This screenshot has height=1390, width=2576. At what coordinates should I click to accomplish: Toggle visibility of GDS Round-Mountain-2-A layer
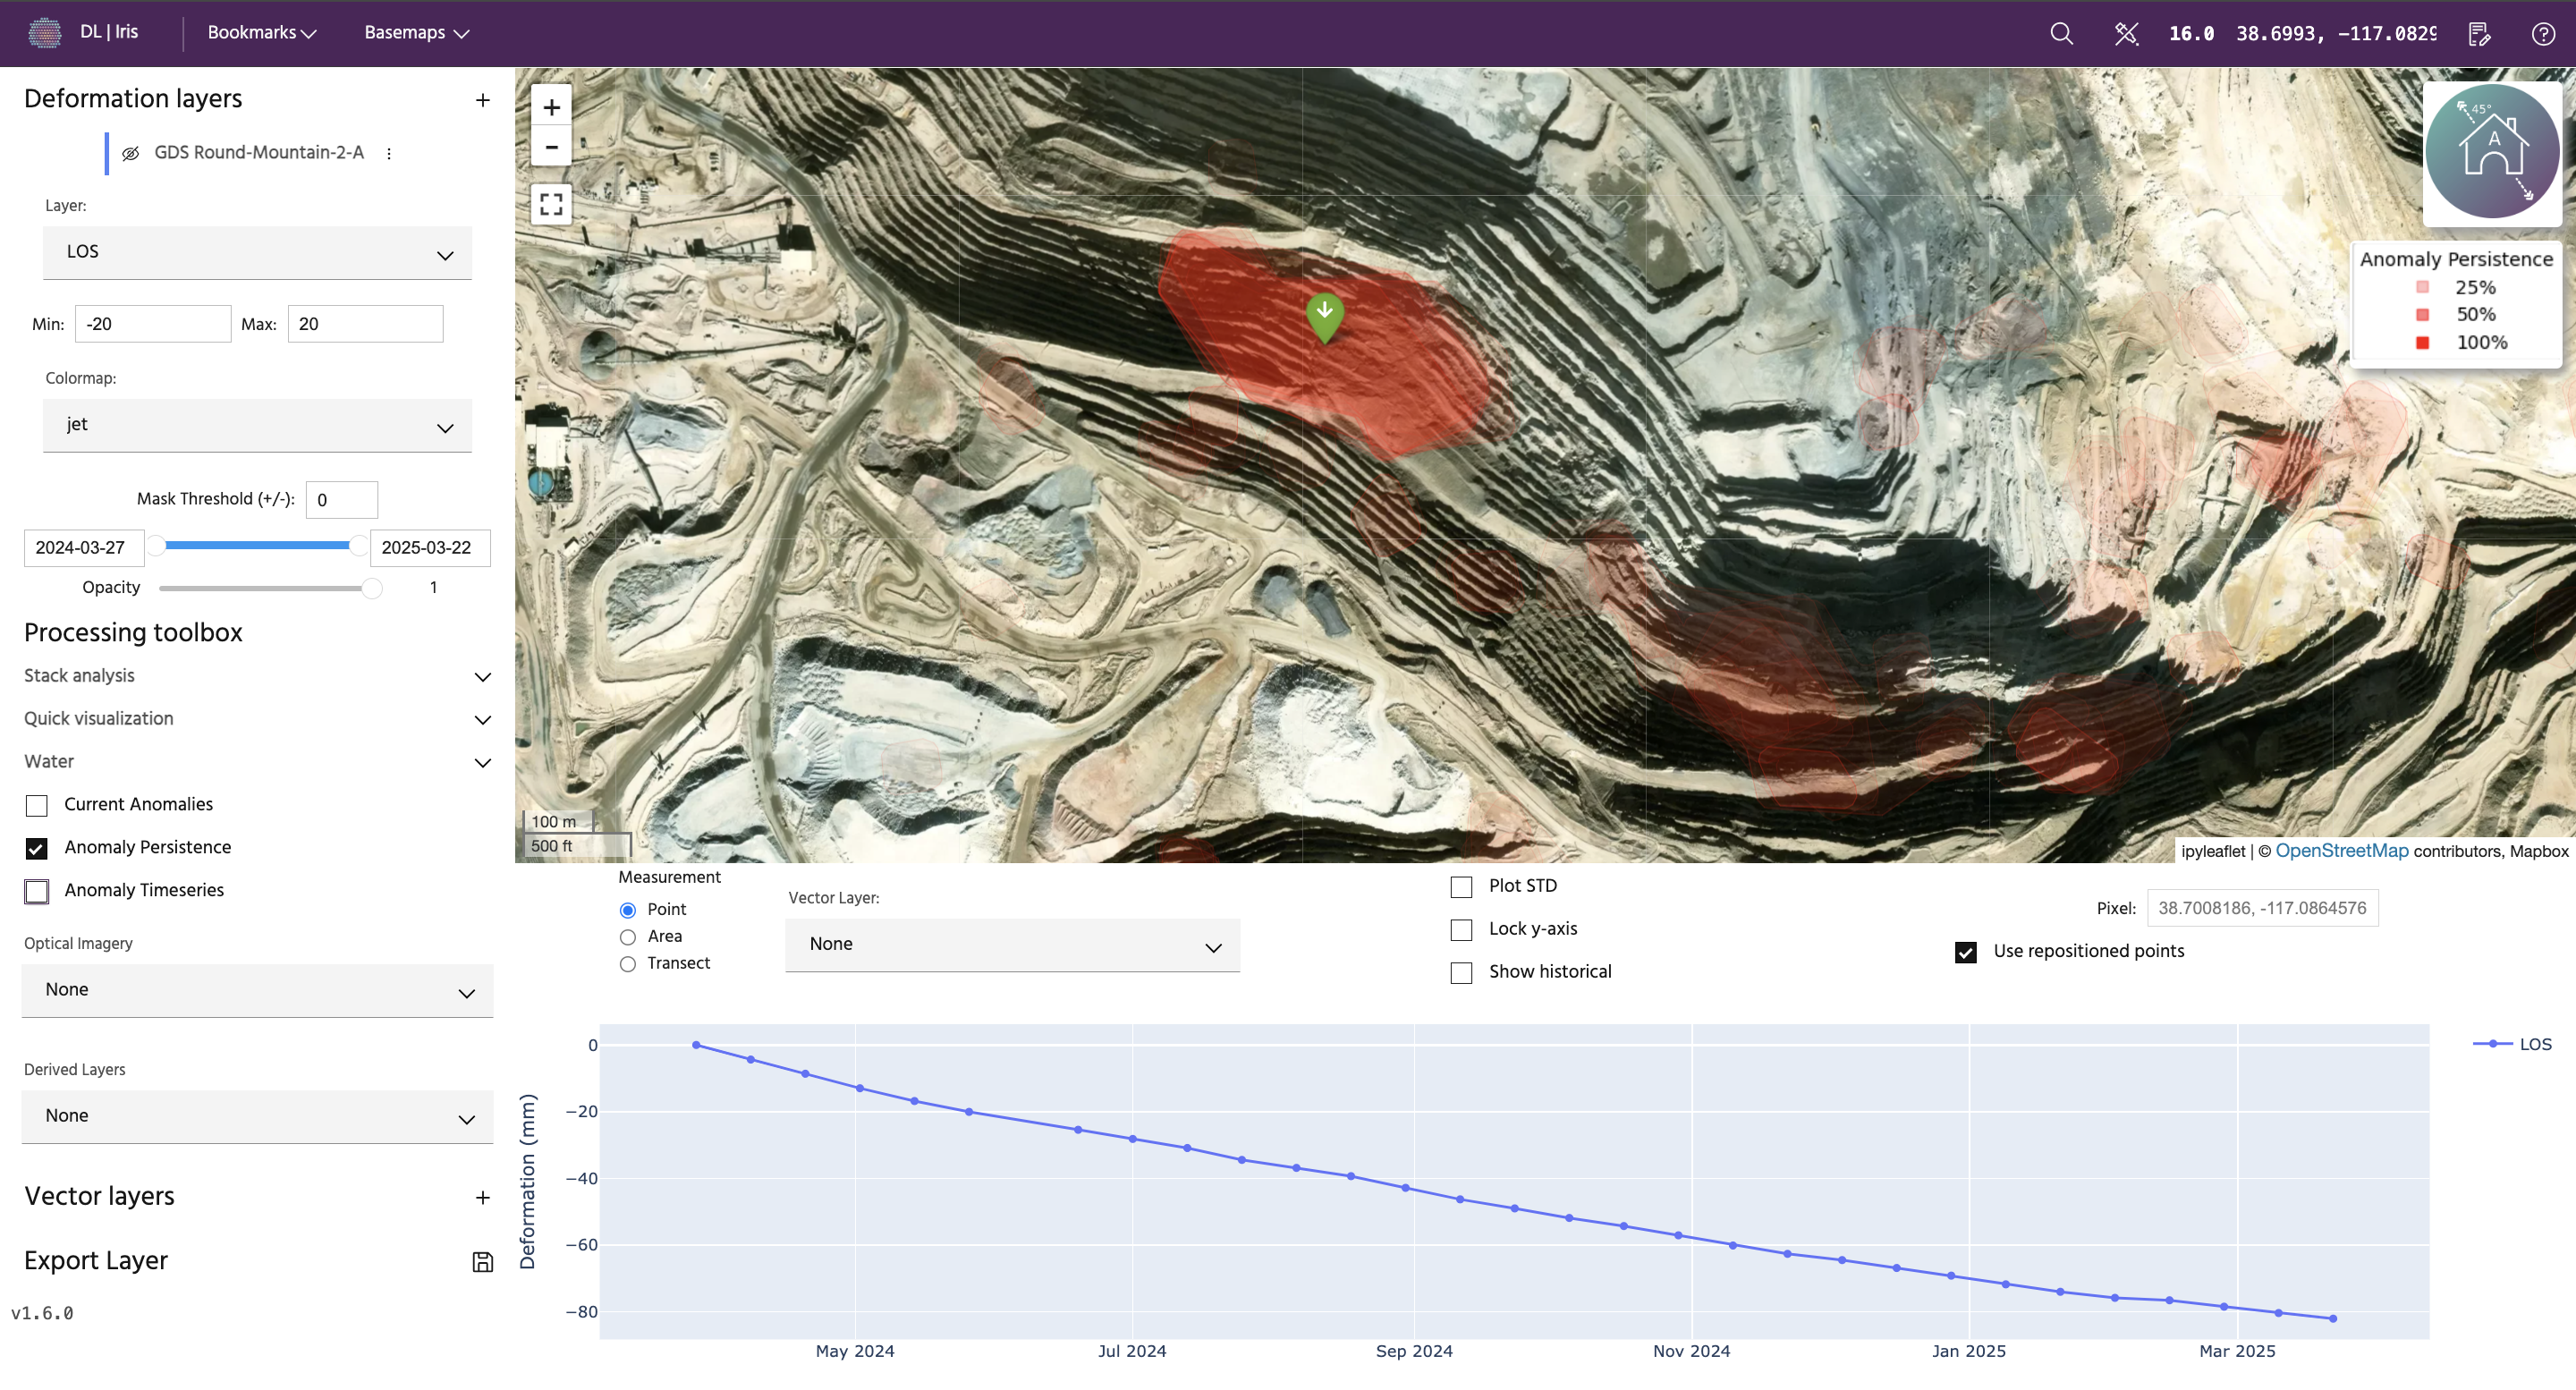pos(130,153)
